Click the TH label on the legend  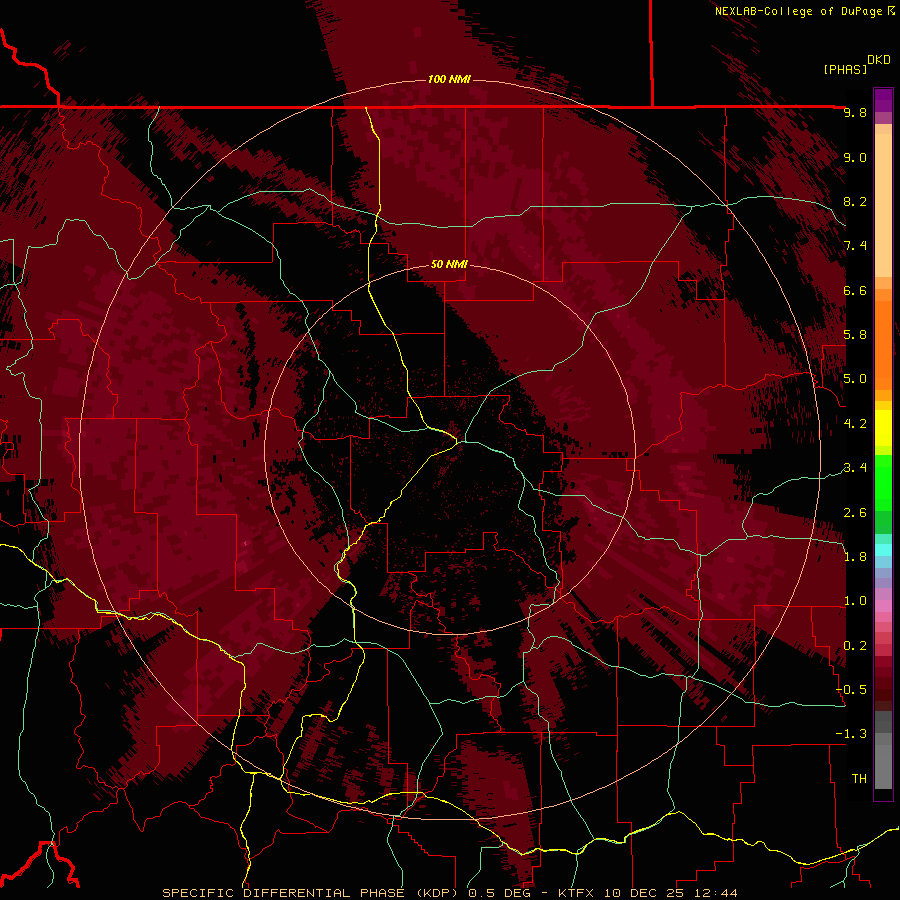coord(859,779)
